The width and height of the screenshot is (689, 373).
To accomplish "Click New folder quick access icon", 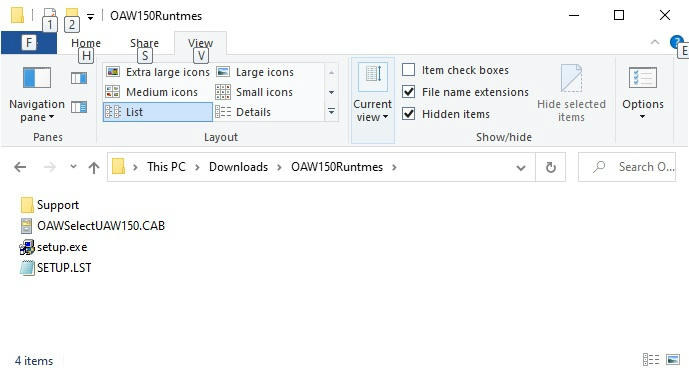I will click(x=72, y=15).
